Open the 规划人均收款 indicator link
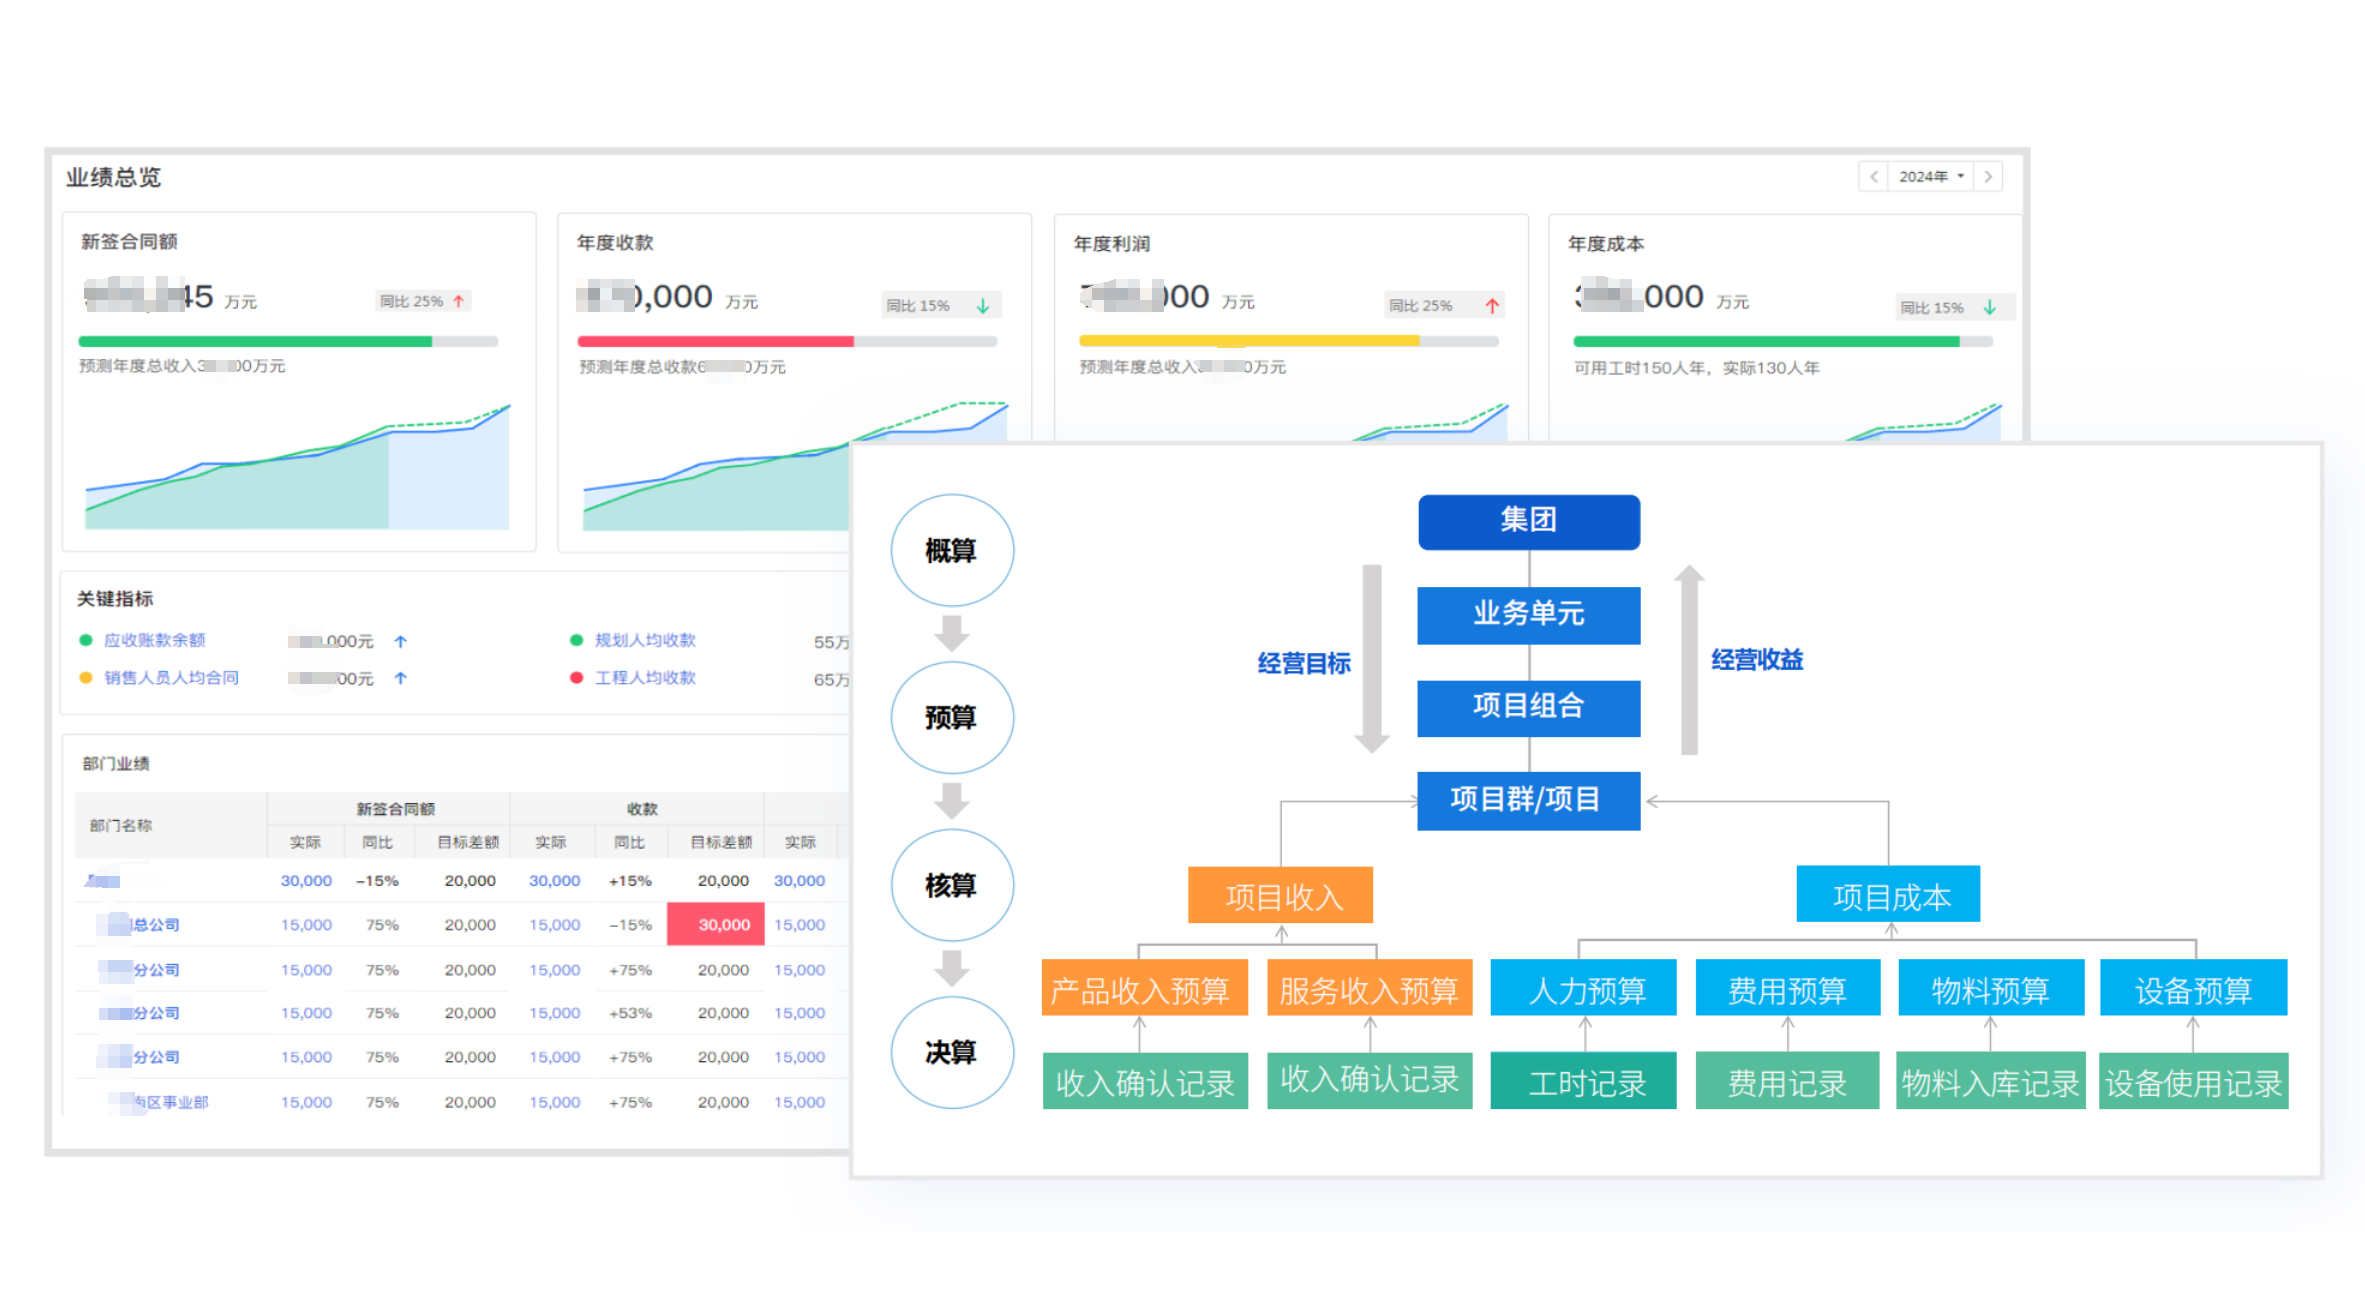 (645, 640)
